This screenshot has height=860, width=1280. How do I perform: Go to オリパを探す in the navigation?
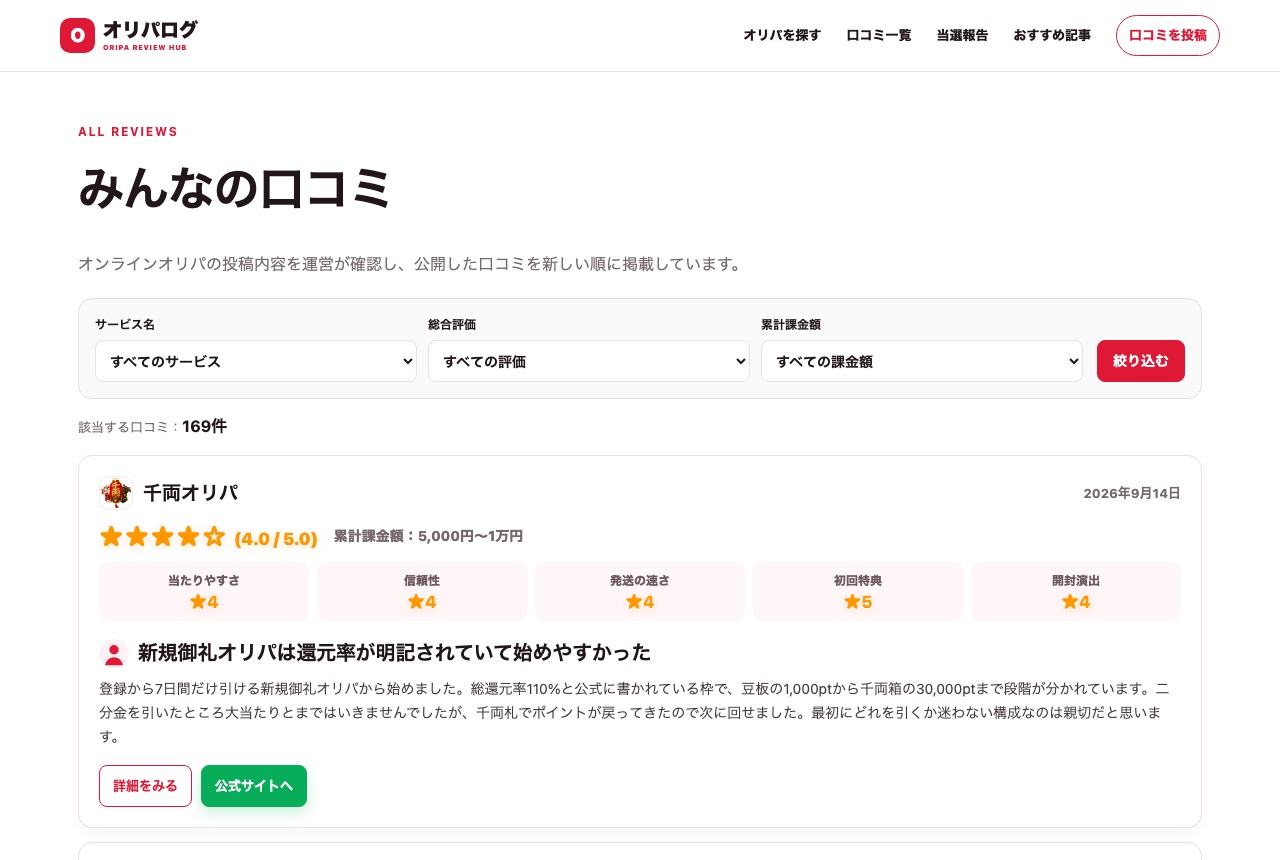(x=782, y=35)
